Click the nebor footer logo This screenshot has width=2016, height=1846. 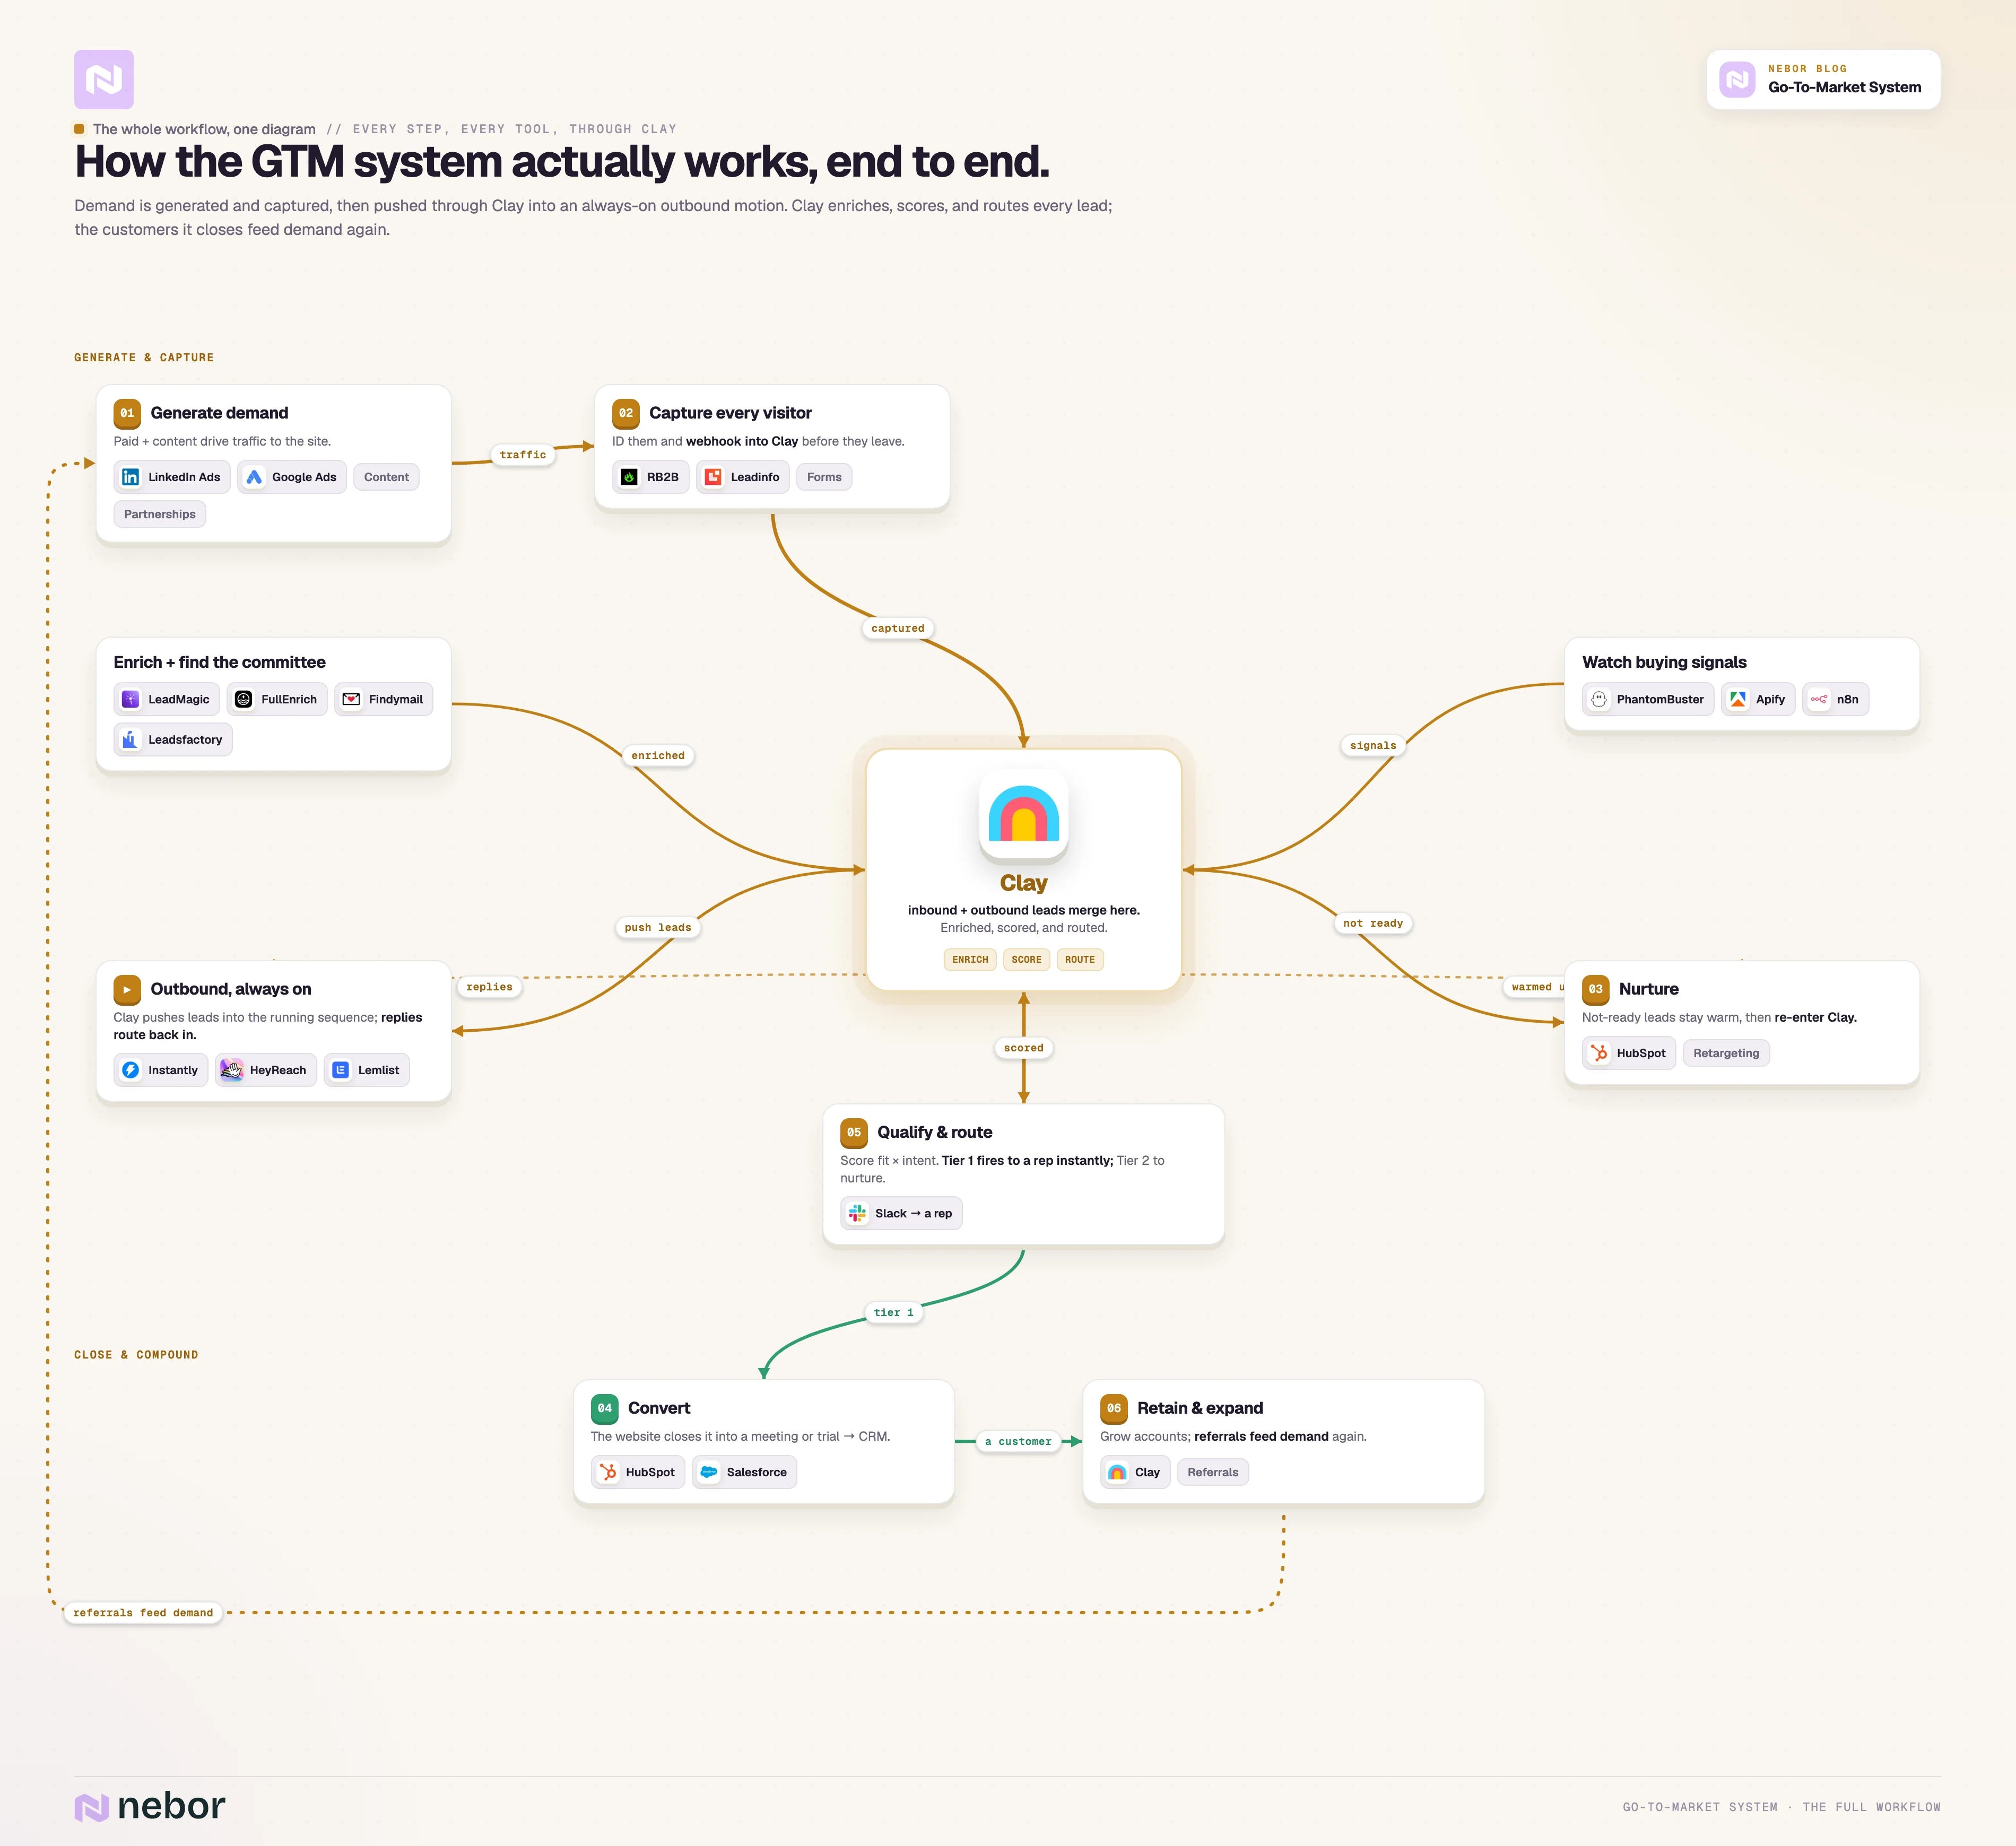click(x=150, y=1806)
